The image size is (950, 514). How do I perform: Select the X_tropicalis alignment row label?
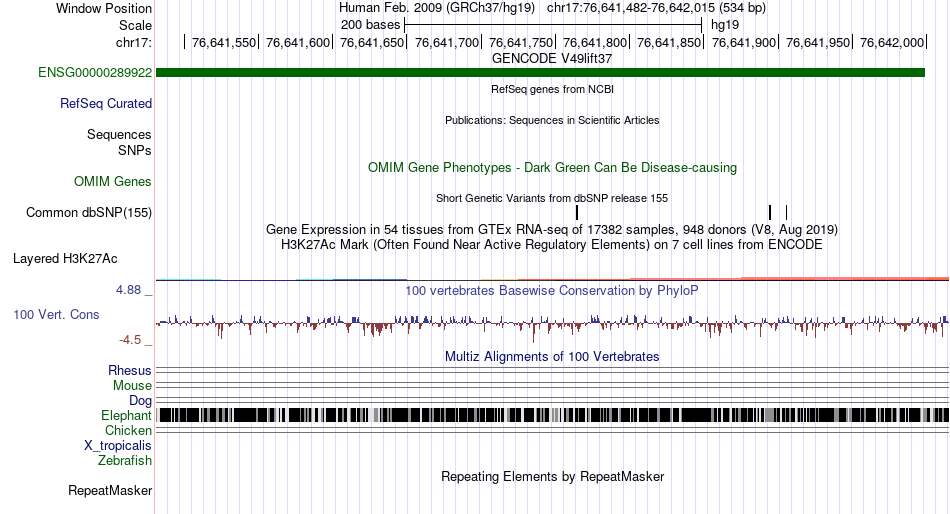[x=118, y=446]
